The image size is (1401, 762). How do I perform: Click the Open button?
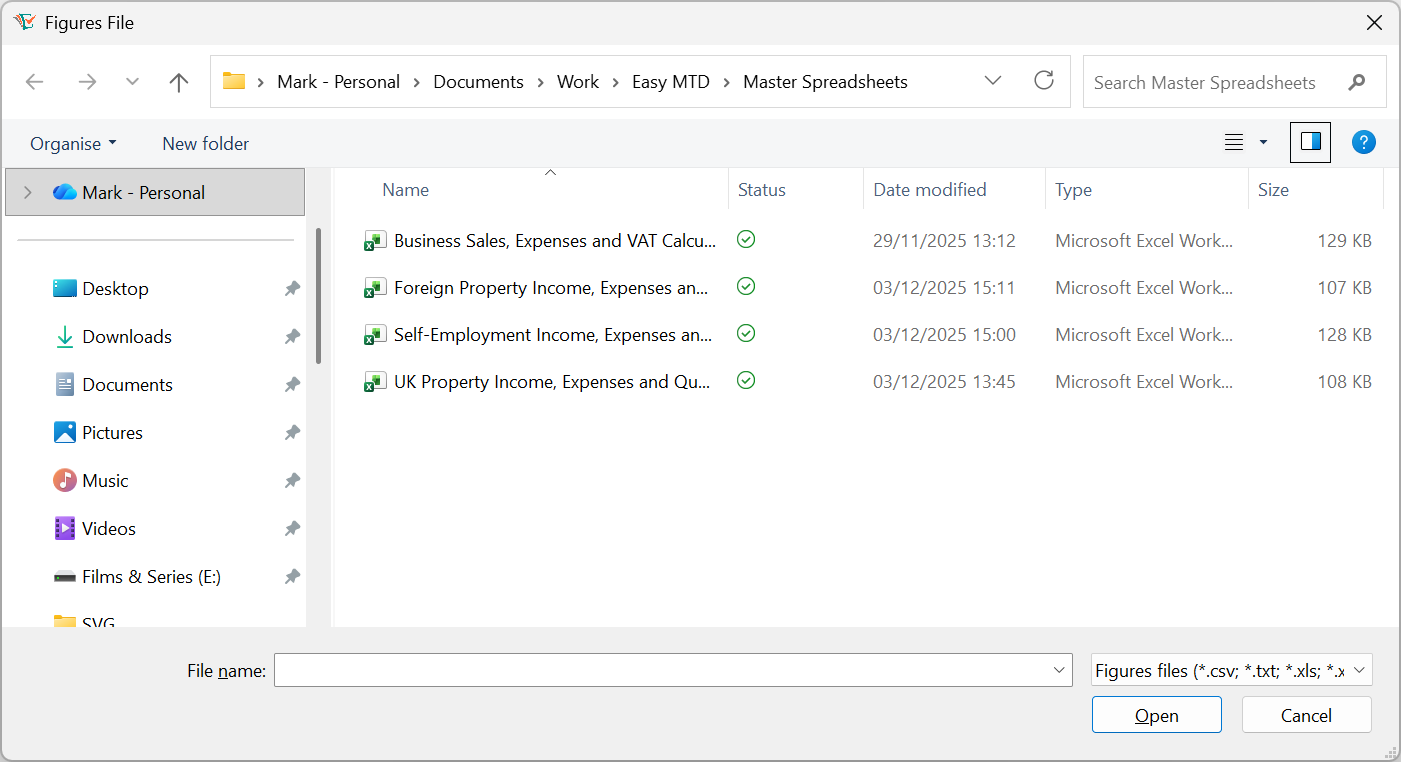[1156, 715]
